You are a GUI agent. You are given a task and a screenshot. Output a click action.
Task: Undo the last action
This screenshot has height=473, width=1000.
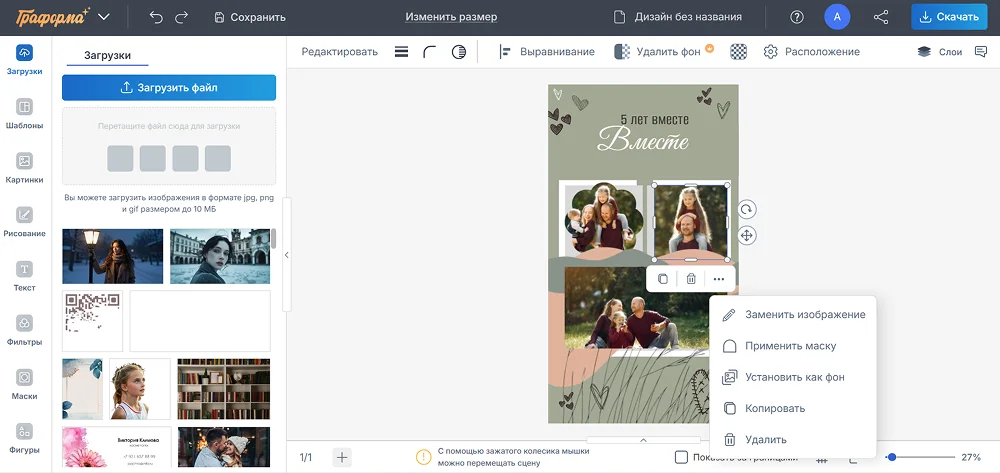click(x=156, y=17)
